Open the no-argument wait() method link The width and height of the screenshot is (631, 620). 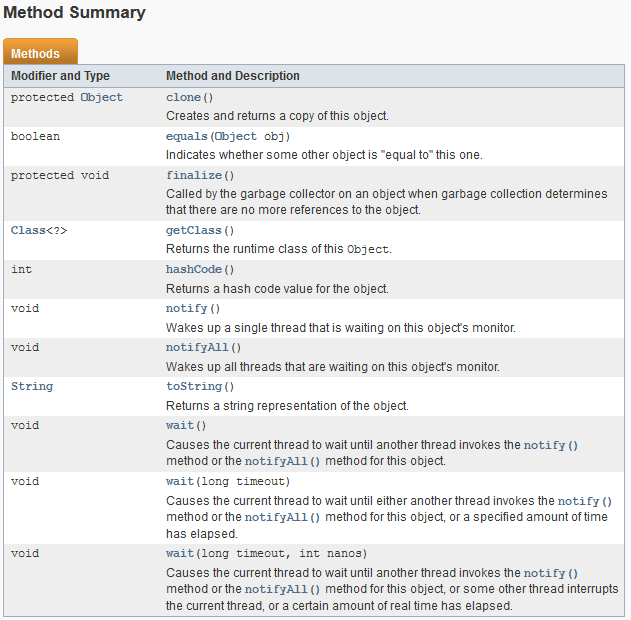click(179, 425)
